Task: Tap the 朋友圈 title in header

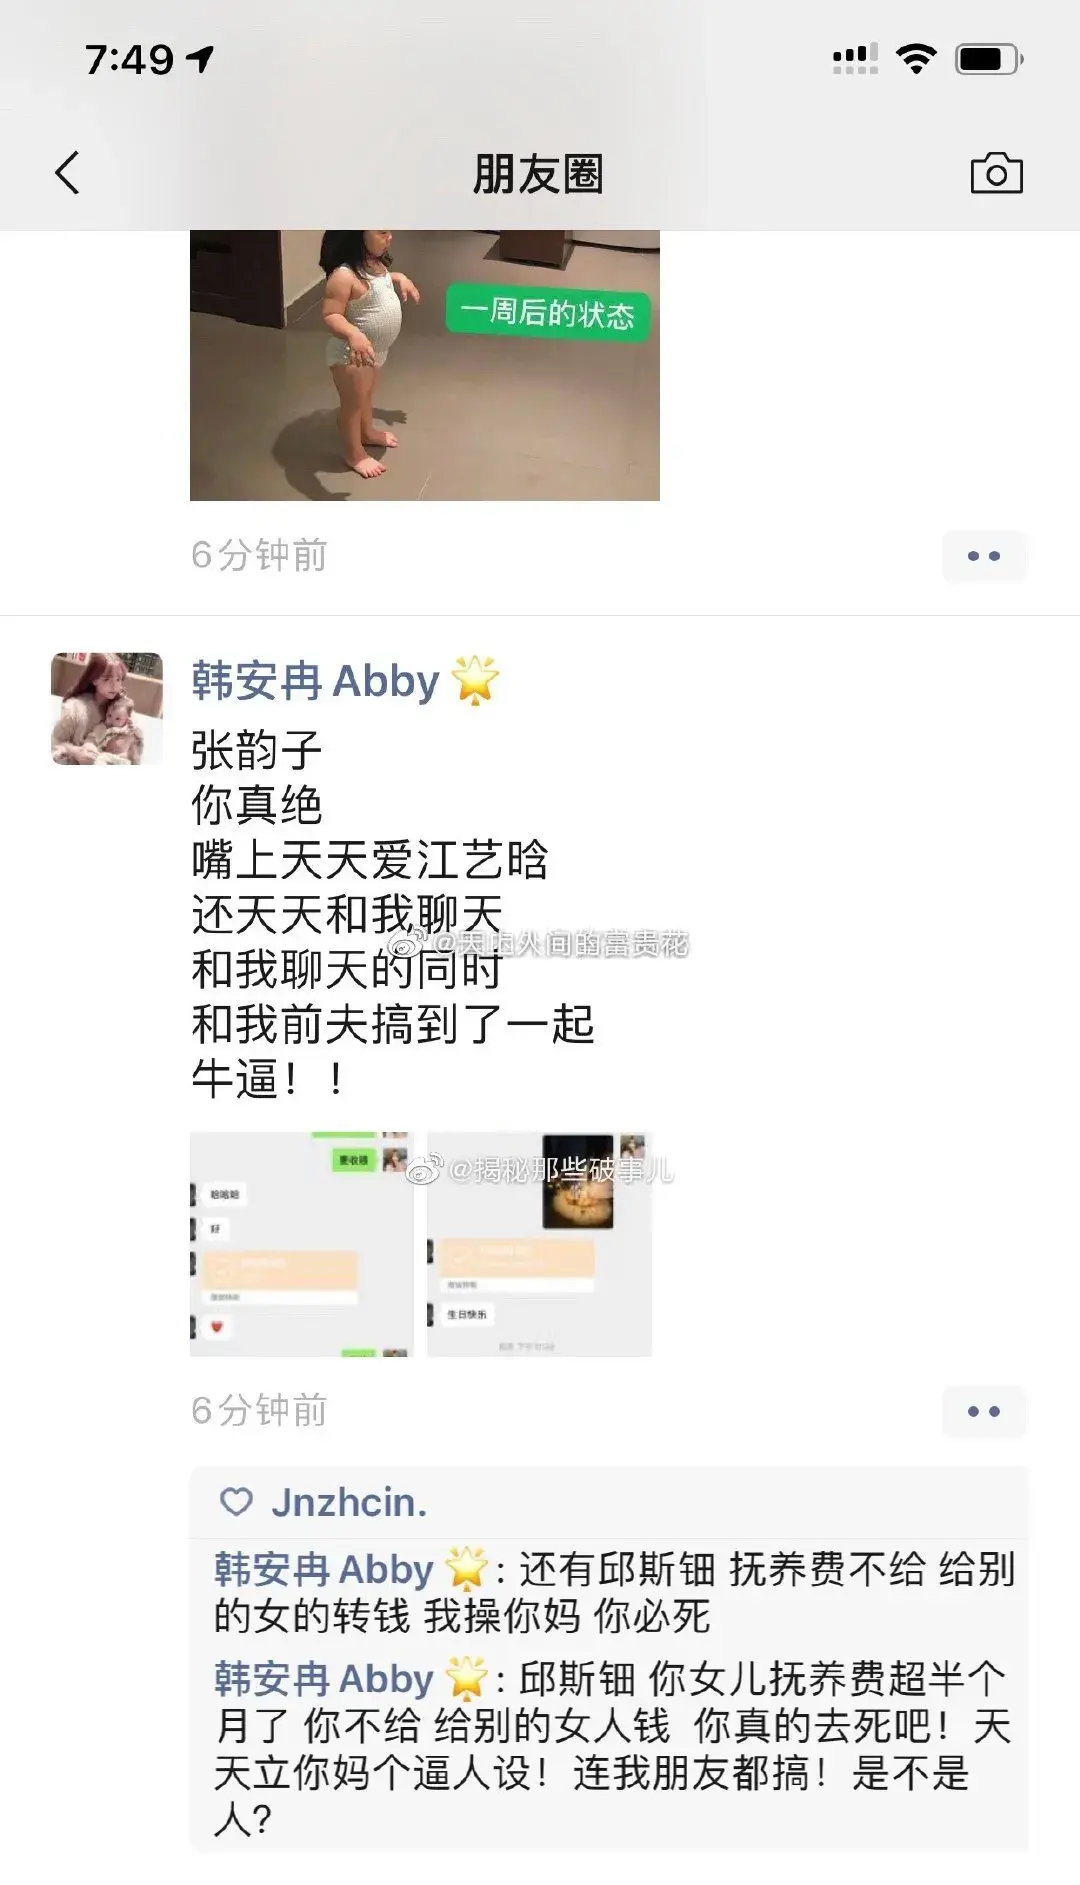Action: [538, 174]
